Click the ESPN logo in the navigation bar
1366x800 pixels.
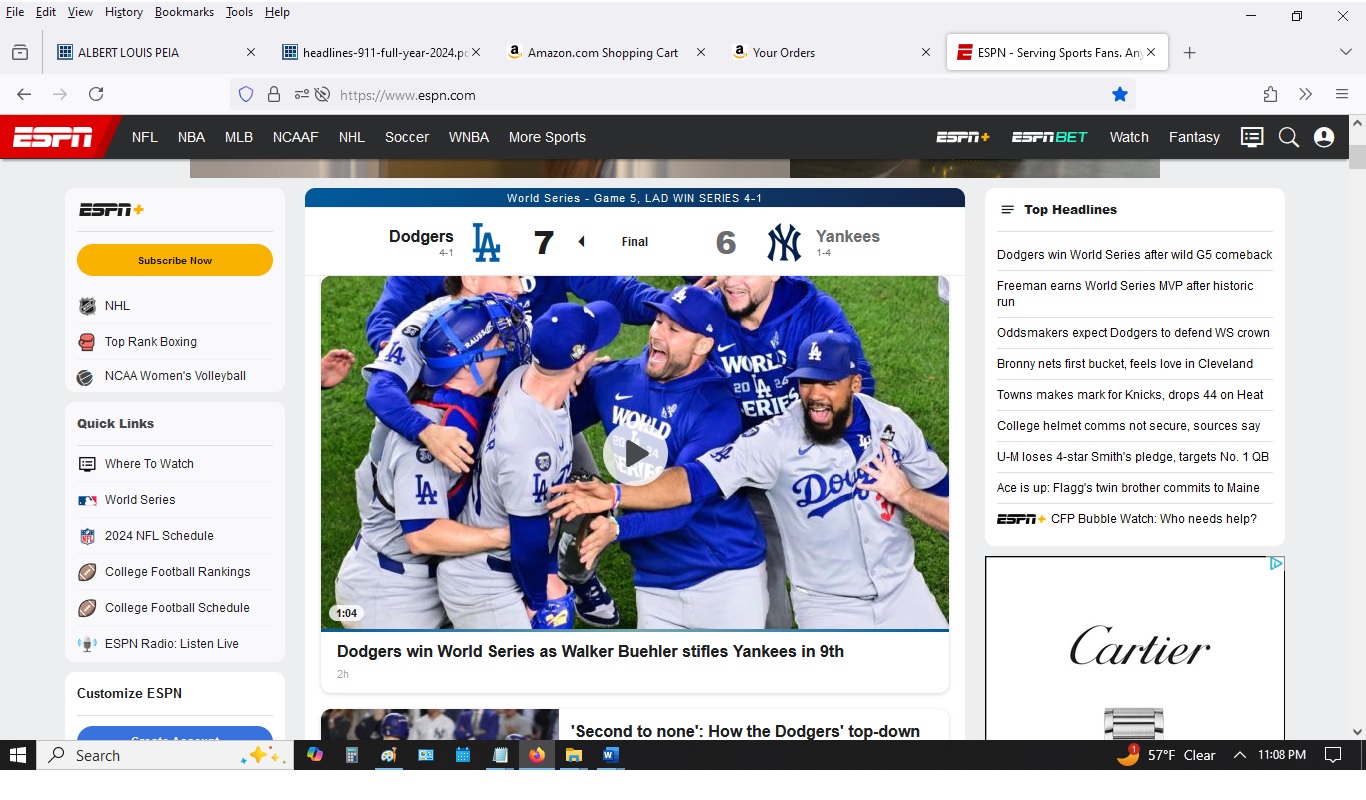53,138
